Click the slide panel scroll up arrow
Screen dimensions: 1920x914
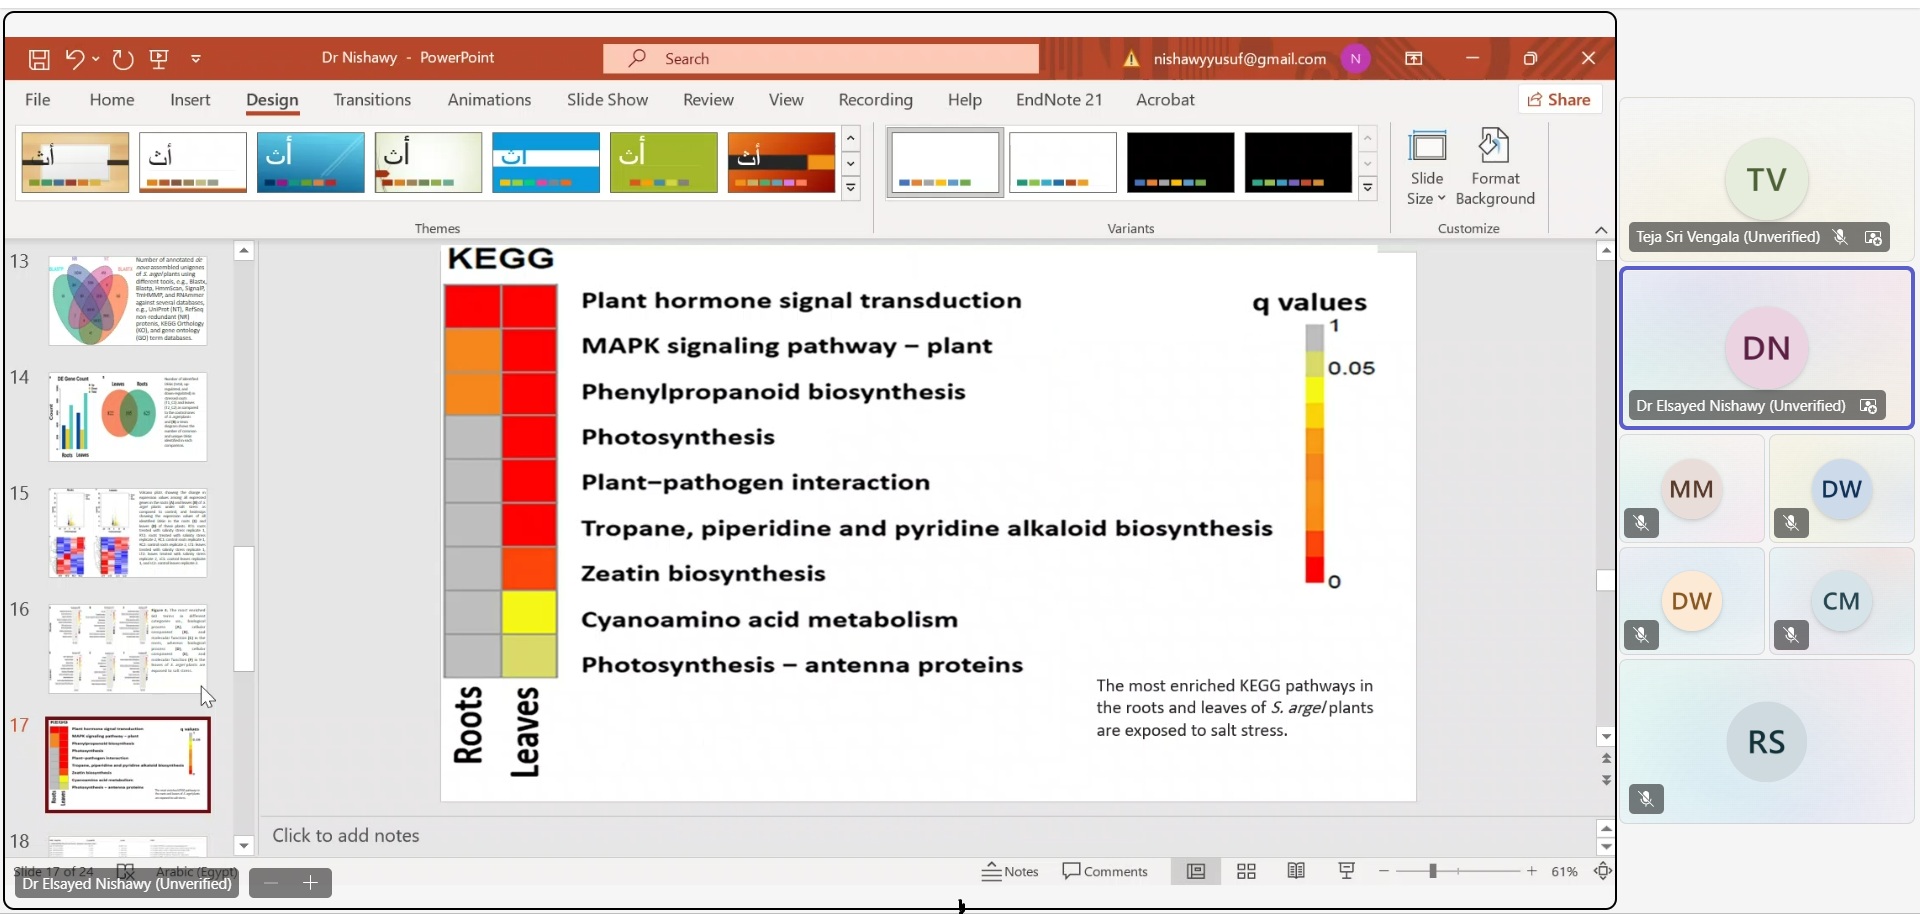pos(244,251)
